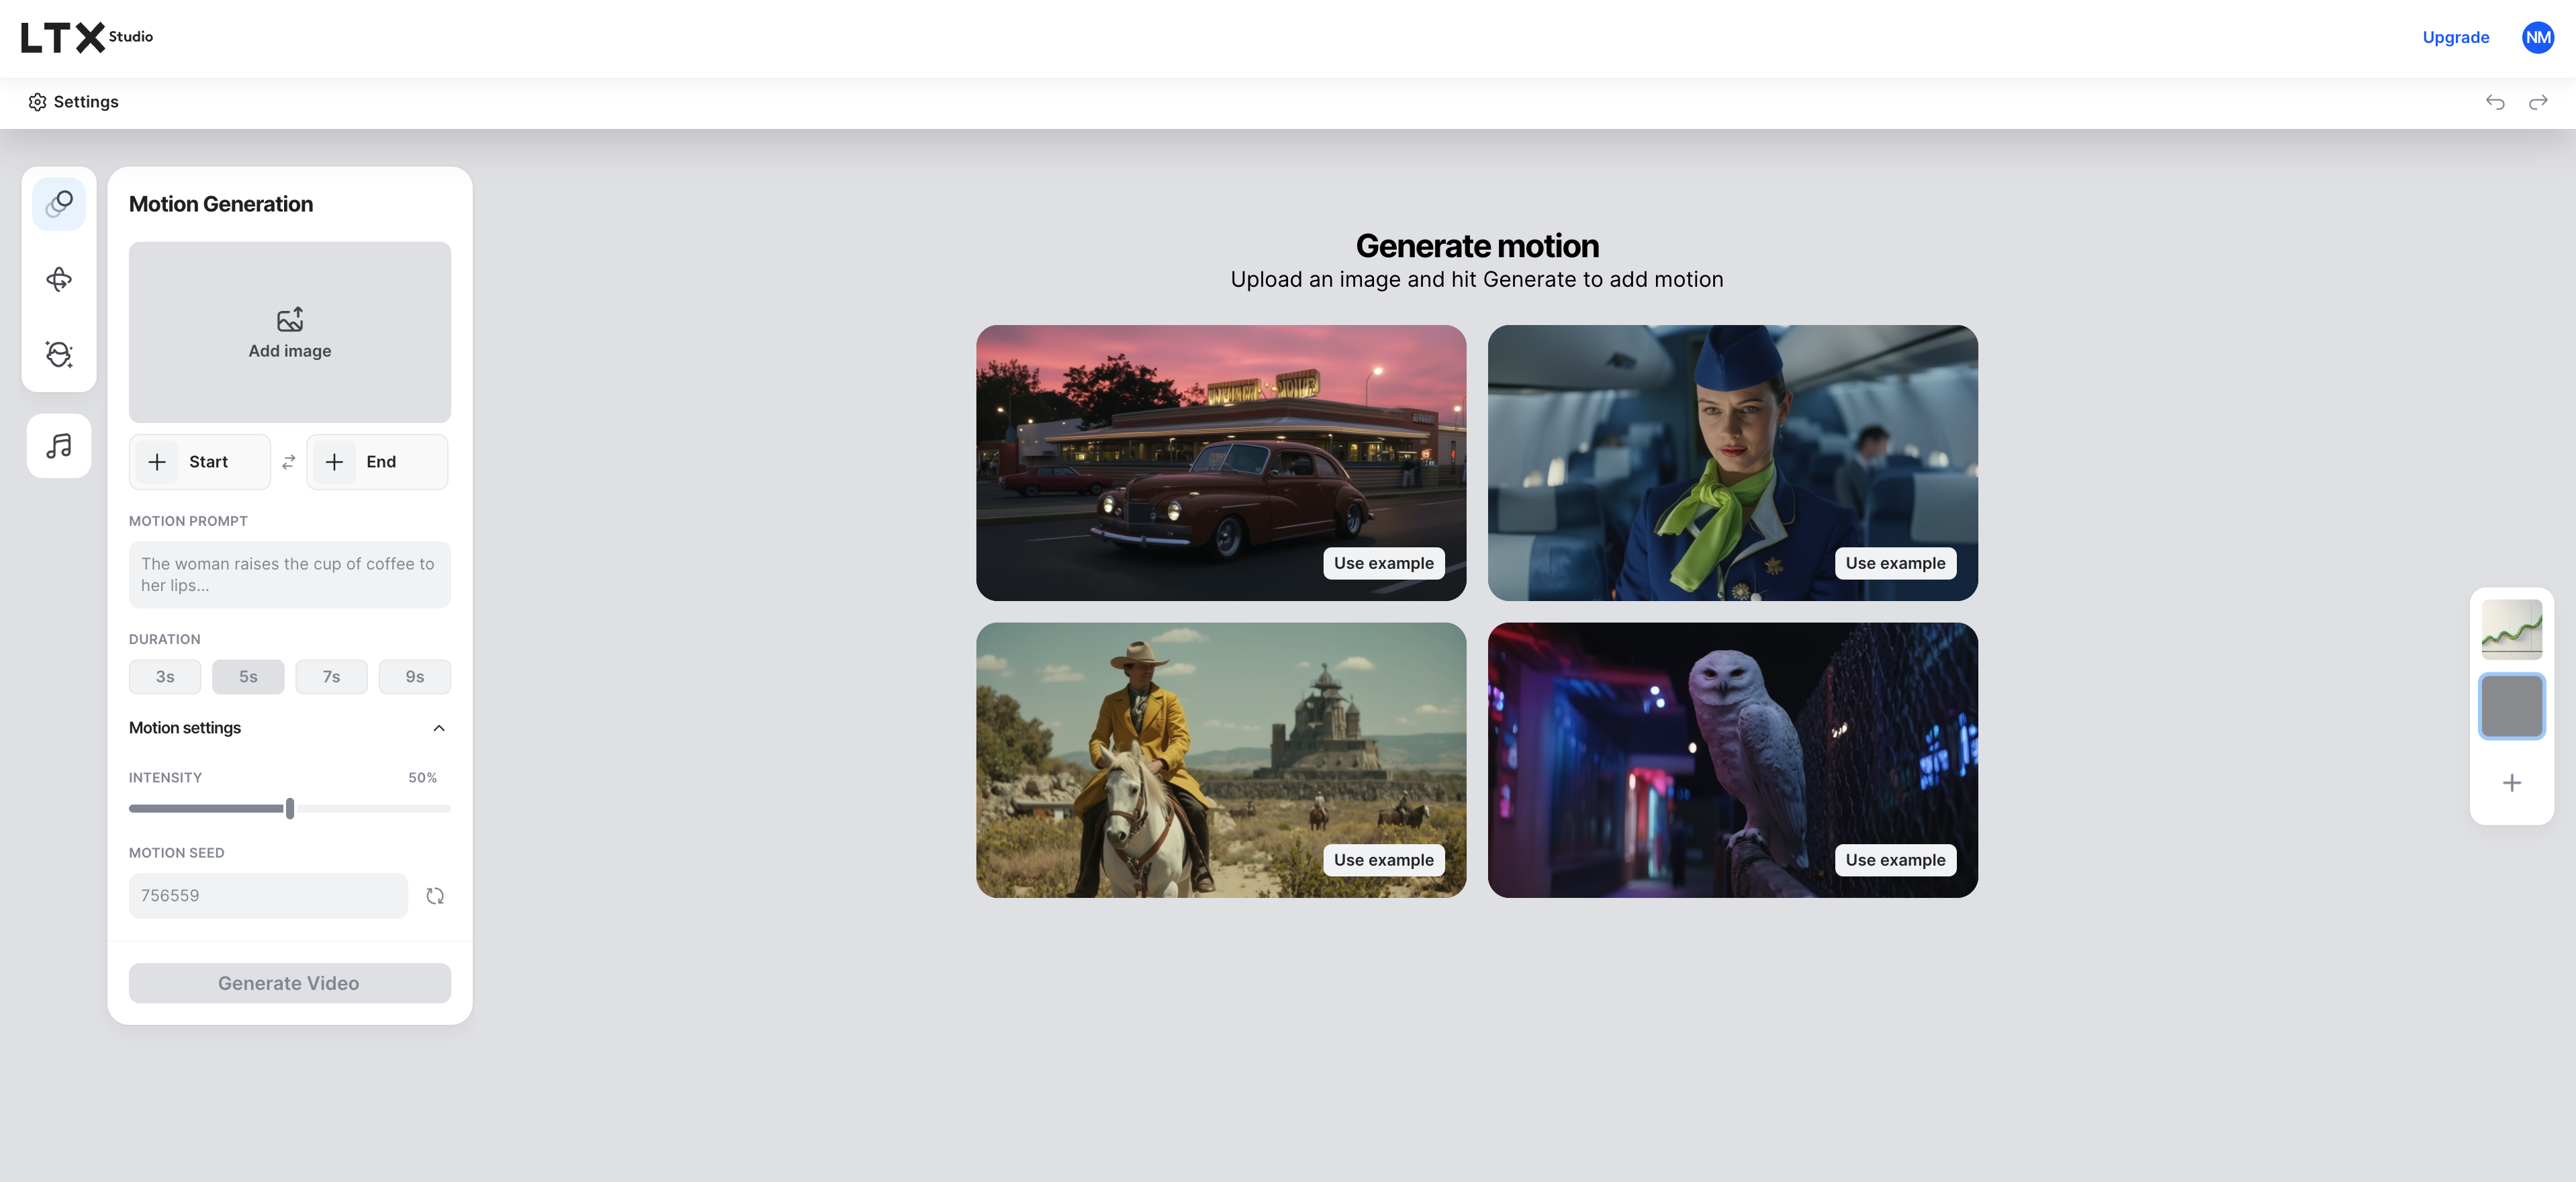Click the intensity slider handle

290,808
